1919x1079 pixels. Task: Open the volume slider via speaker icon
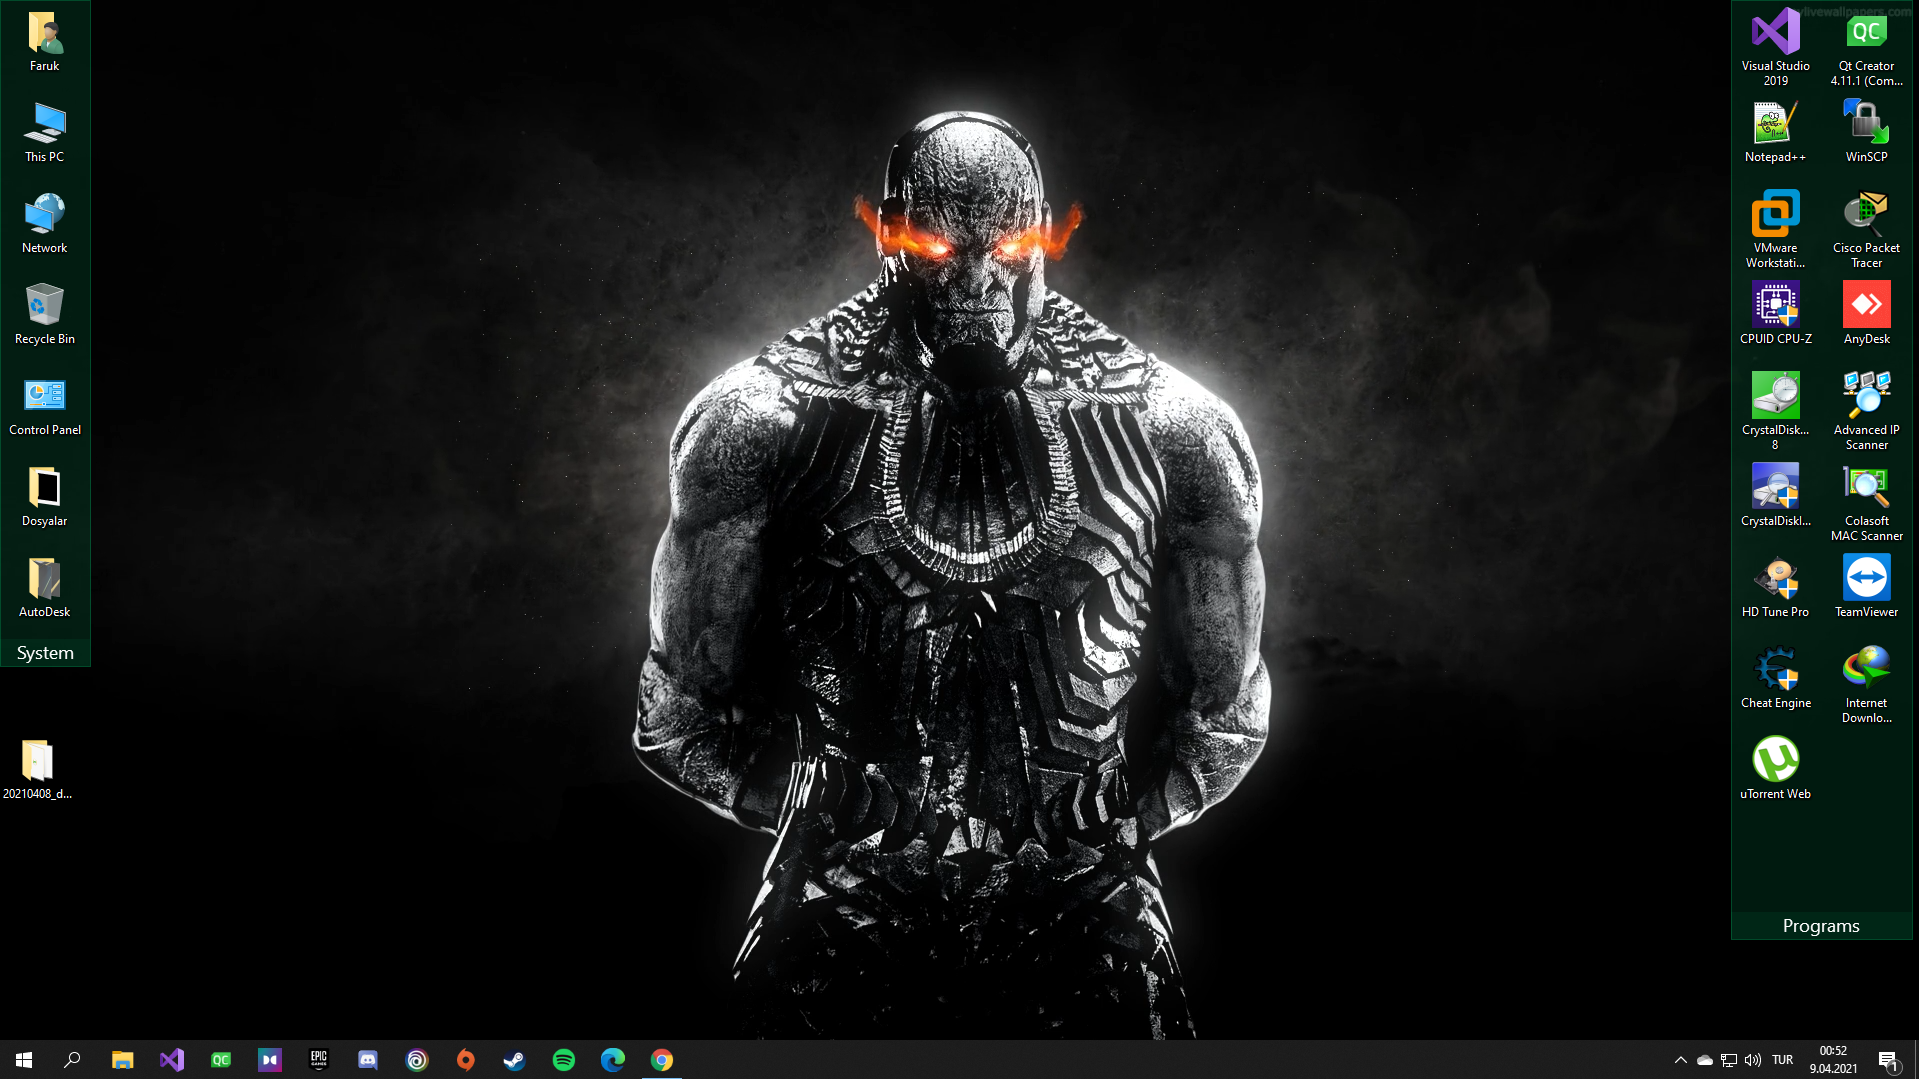pos(1753,1059)
